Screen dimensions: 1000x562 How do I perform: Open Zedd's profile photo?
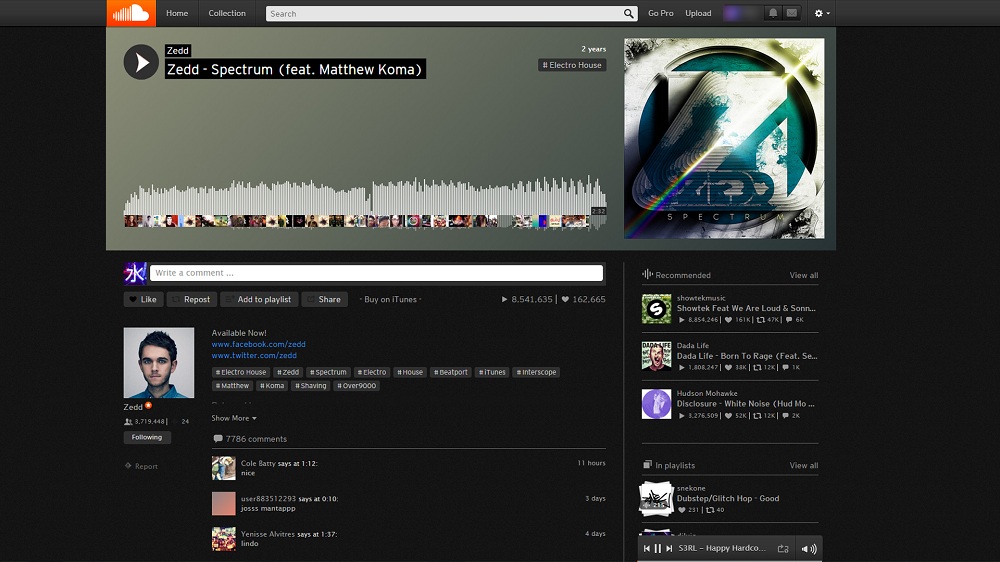click(159, 363)
